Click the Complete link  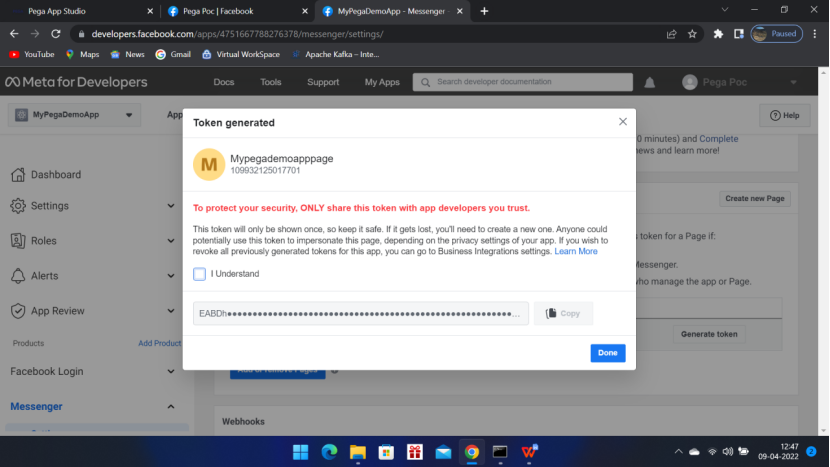click(718, 139)
